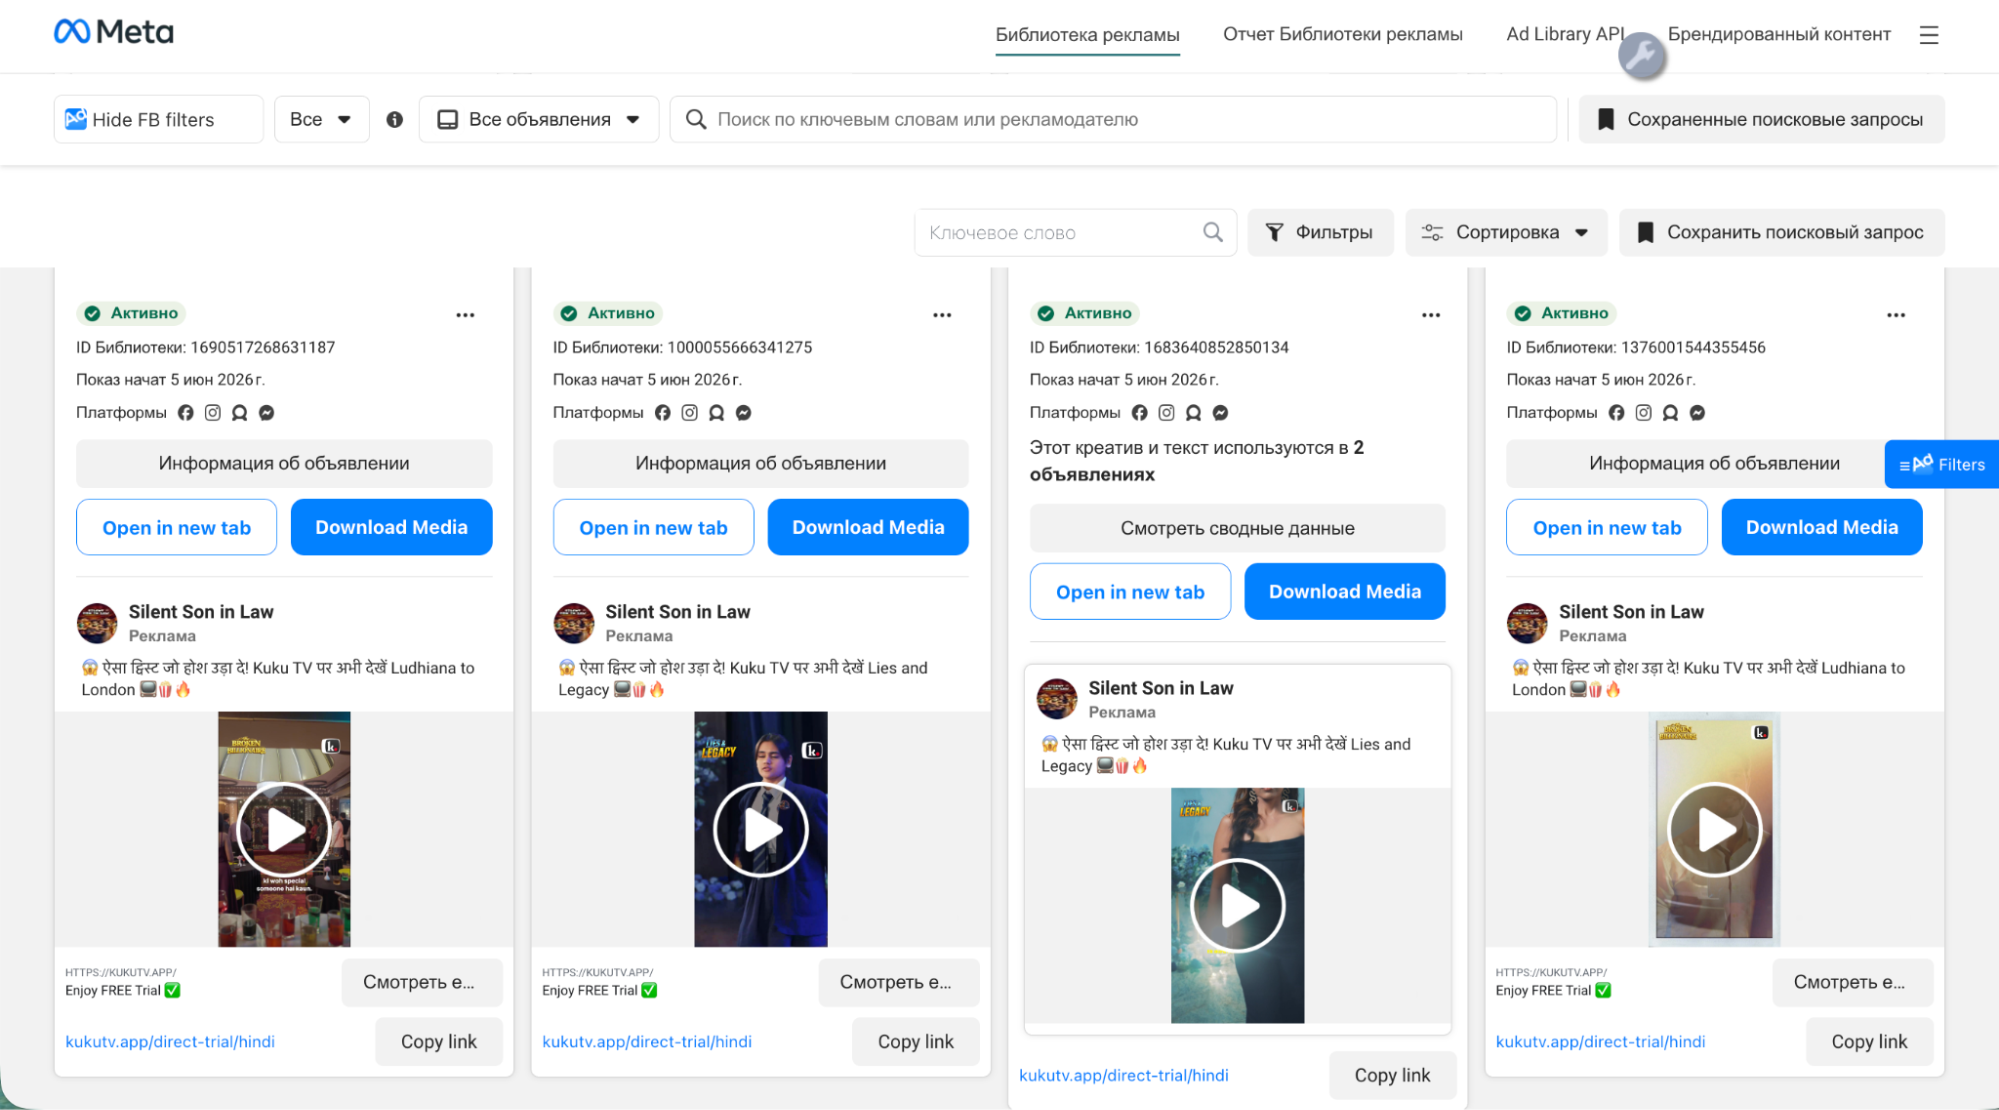The width and height of the screenshot is (1999, 1110).
Task: Focus the advertiser keyword search field
Action: 1113,120
